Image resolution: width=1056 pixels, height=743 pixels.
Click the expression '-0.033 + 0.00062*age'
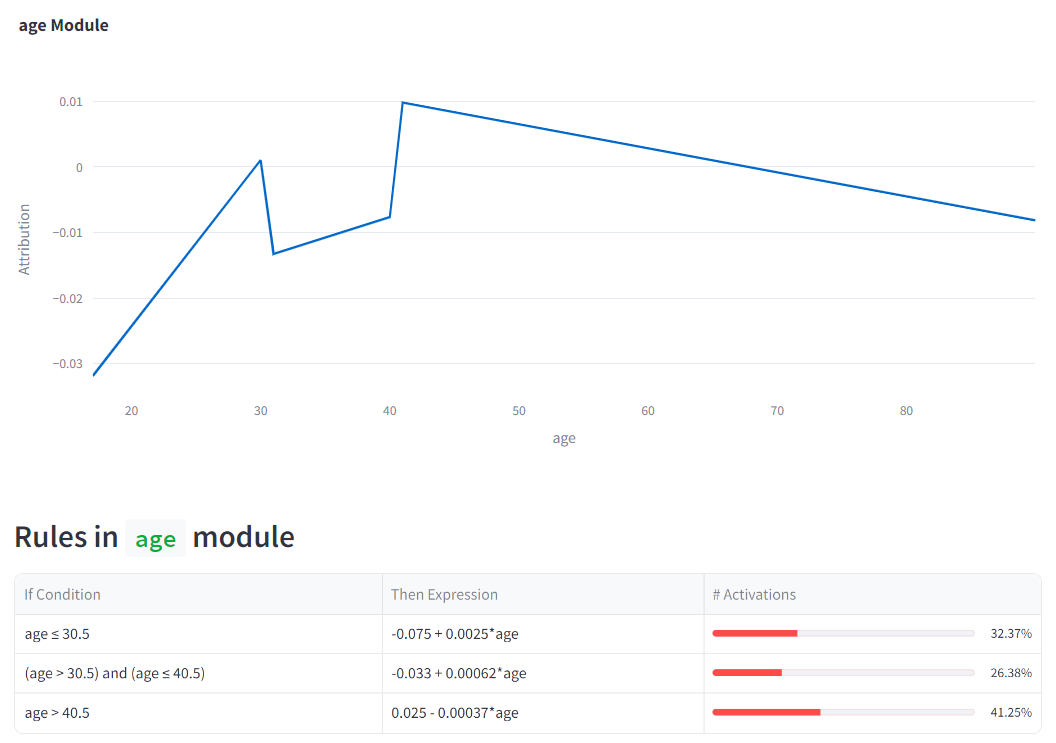459,673
